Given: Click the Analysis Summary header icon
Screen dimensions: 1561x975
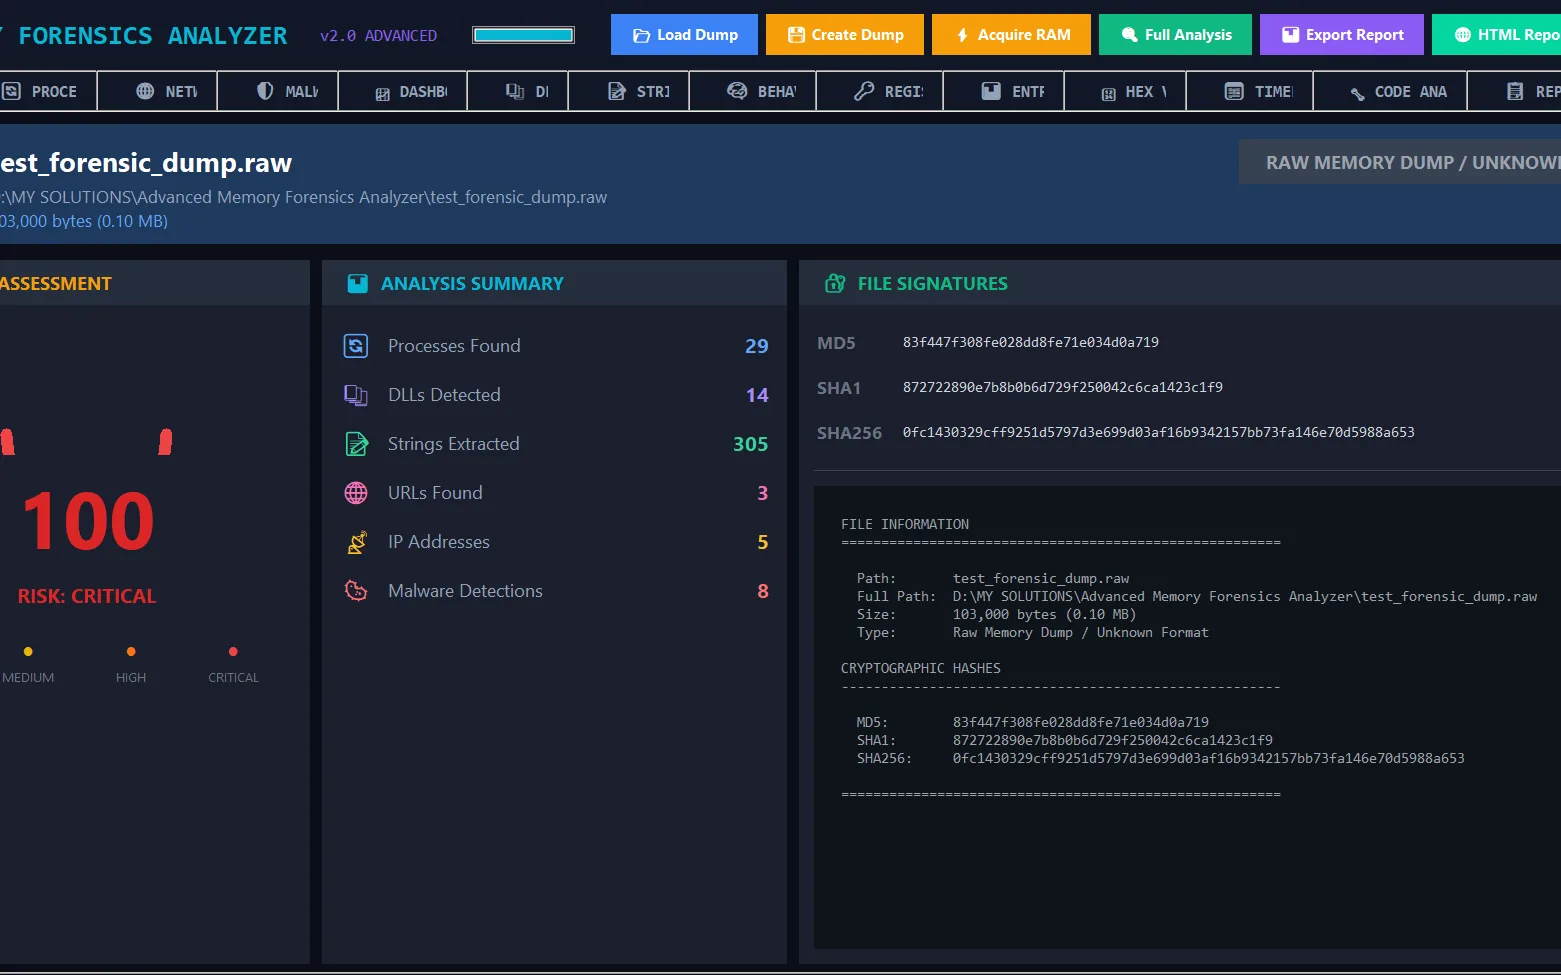Looking at the screenshot, I should [x=357, y=284].
